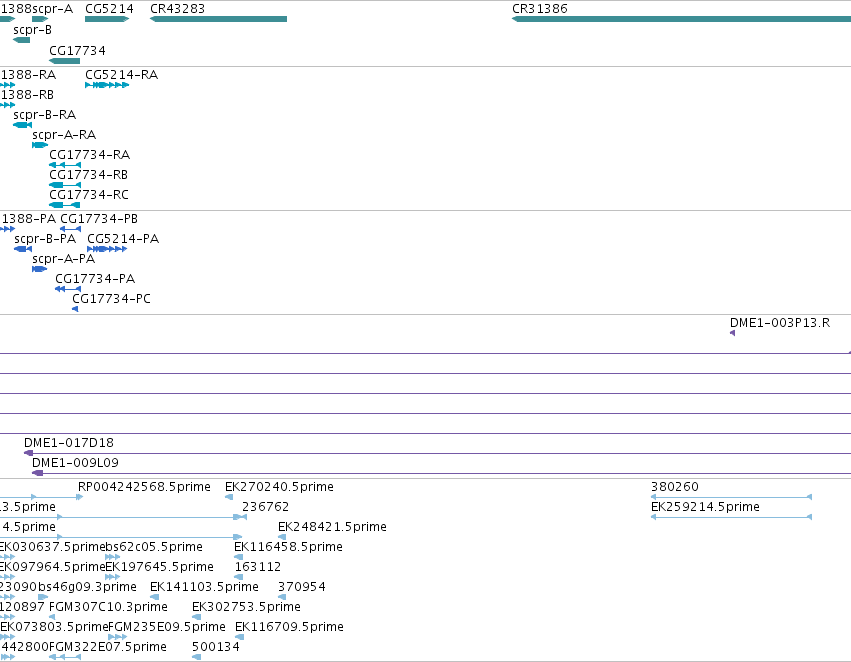Open the scpr-A-RA transcript label

(64, 135)
